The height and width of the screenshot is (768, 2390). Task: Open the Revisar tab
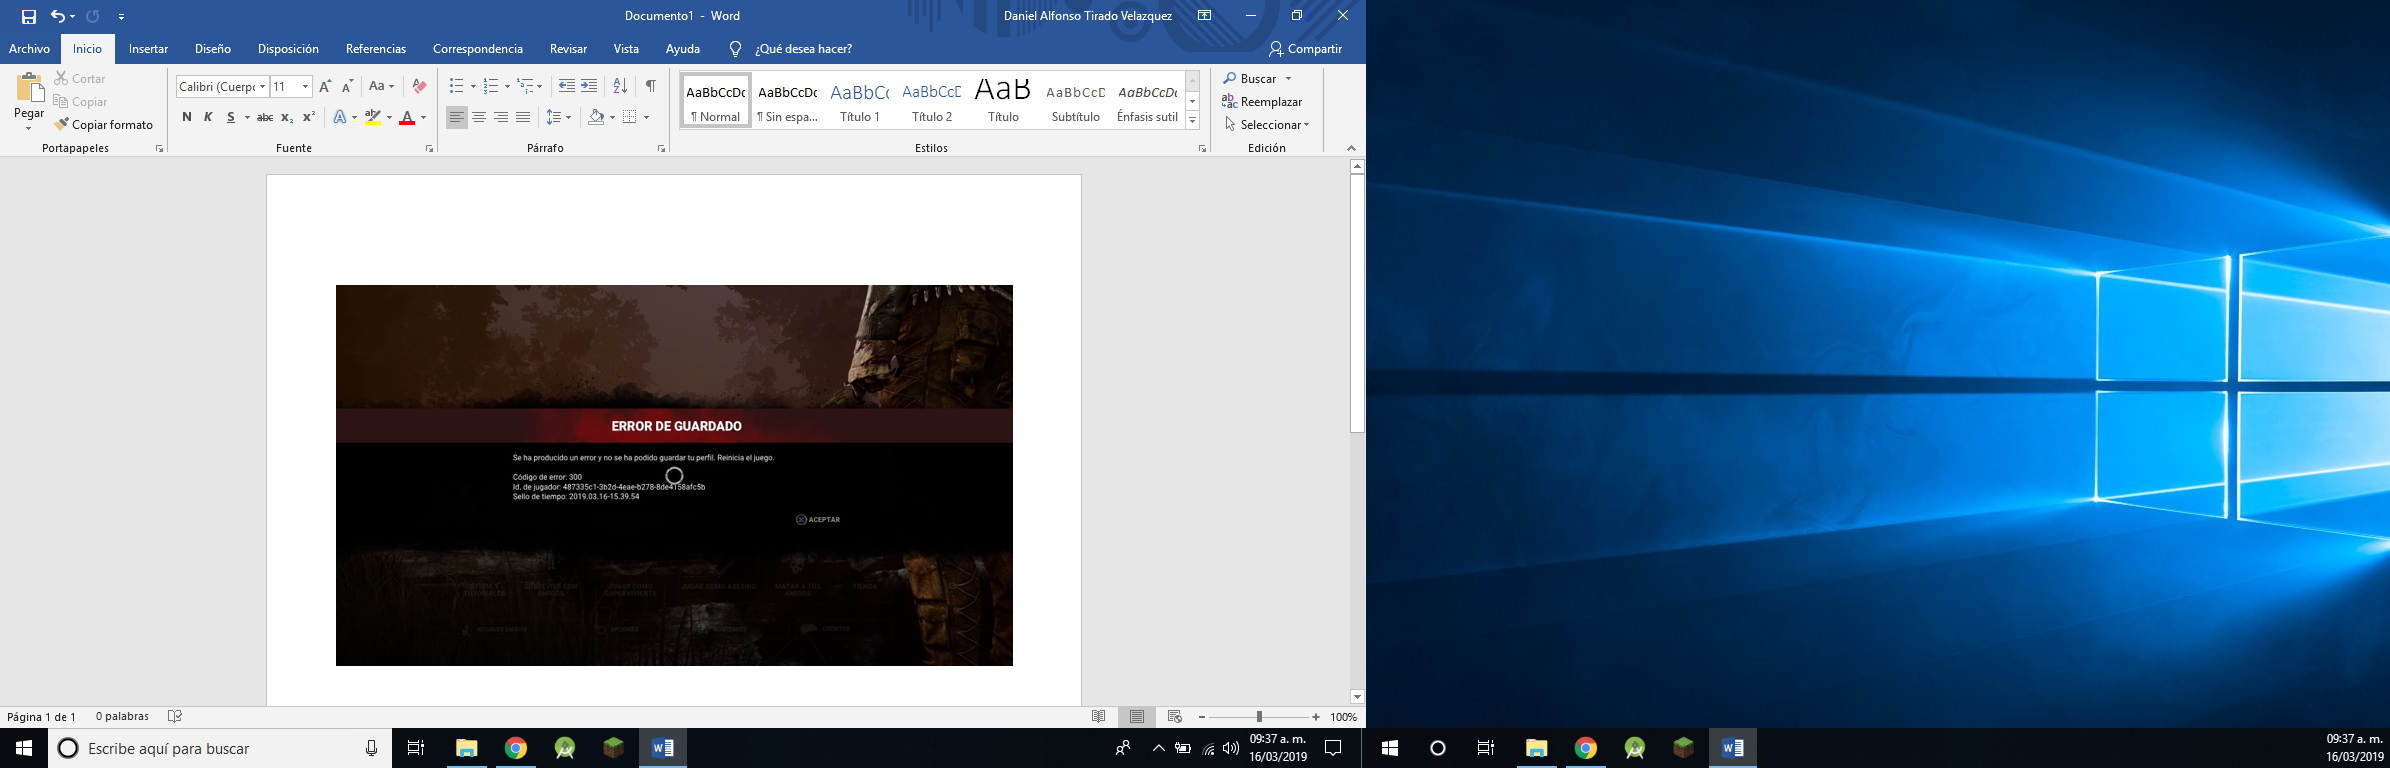[568, 49]
